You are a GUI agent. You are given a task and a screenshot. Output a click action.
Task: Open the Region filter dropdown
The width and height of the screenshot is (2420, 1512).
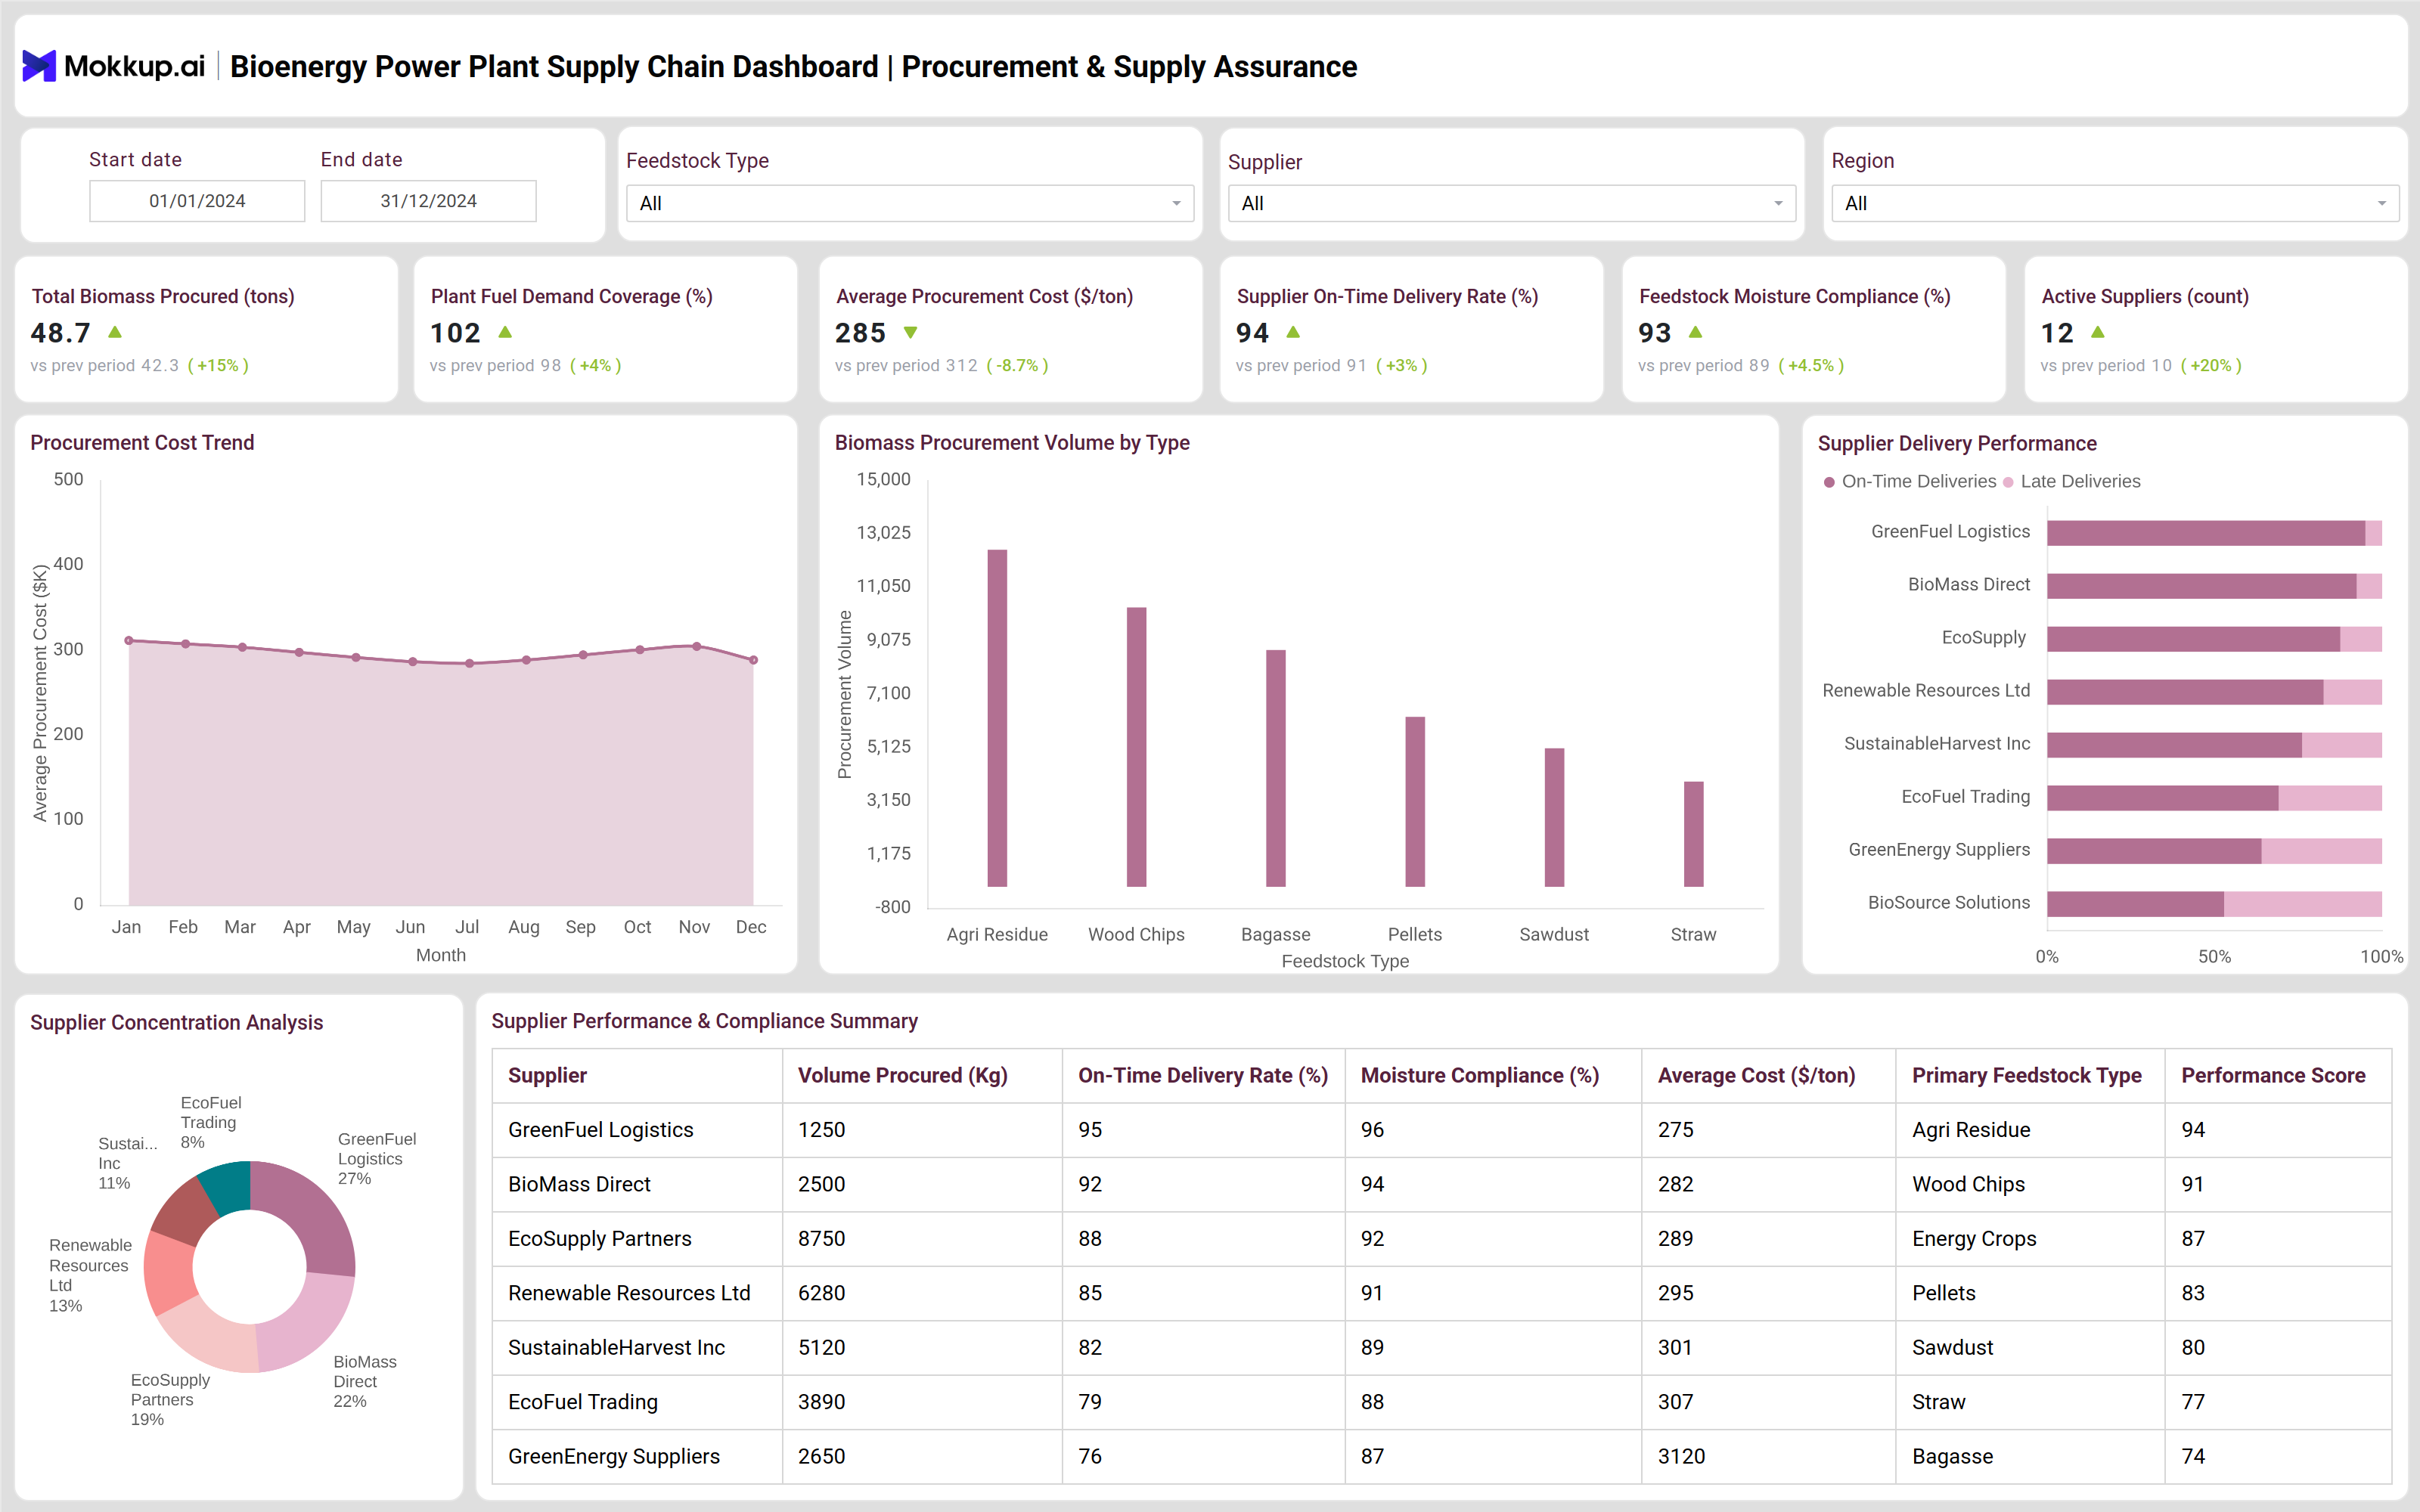pyautogui.click(x=2115, y=203)
